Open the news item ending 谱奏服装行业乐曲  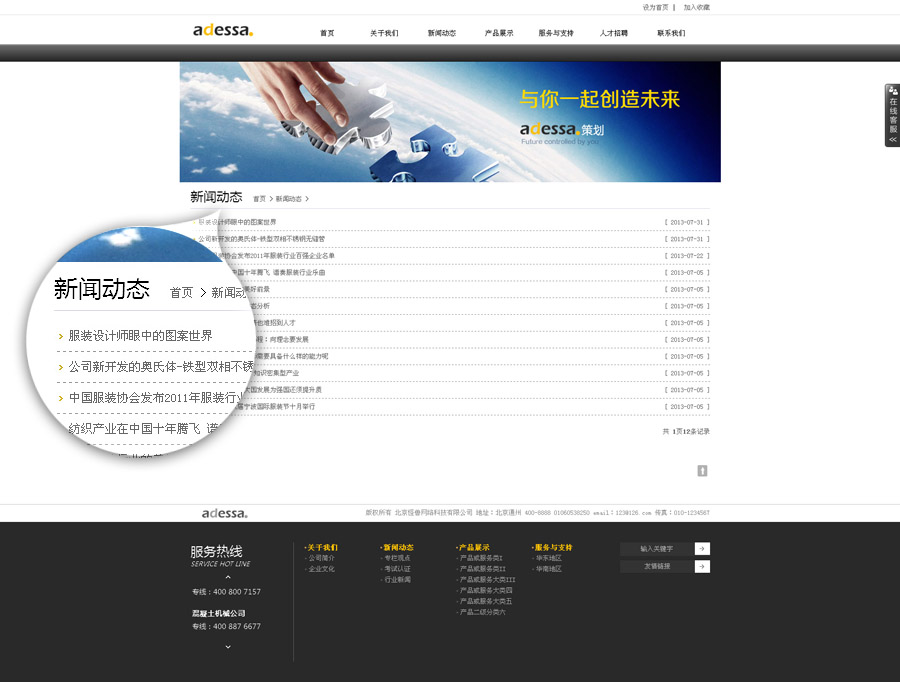[x=278, y=272]
